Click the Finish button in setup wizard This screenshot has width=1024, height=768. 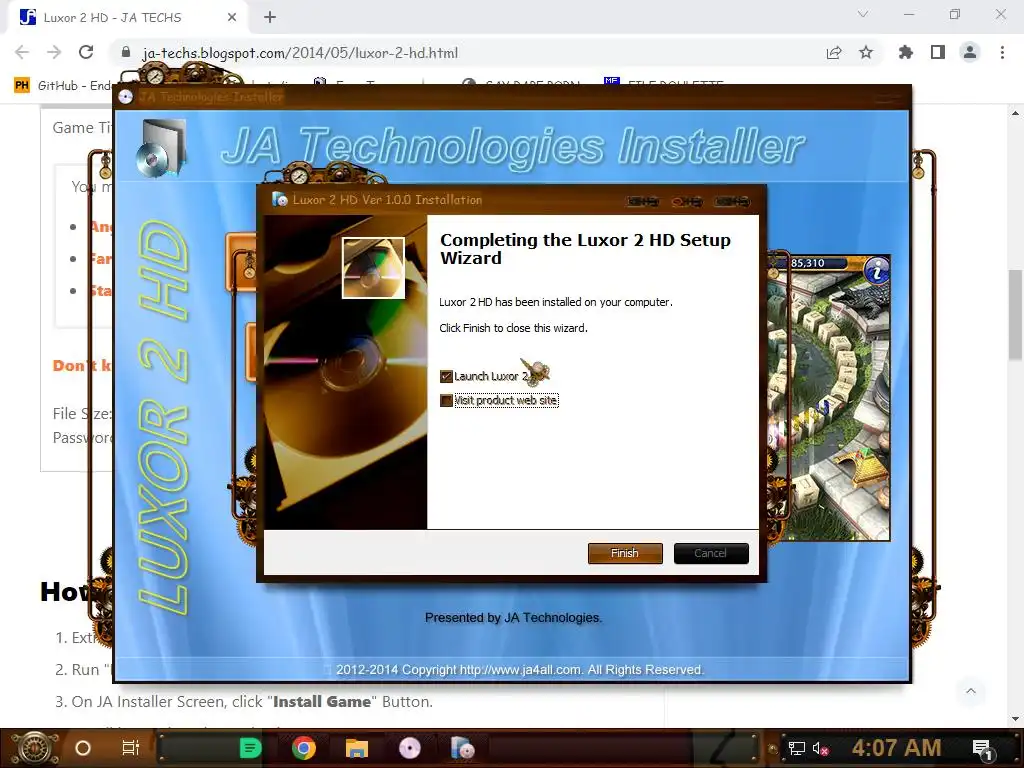tap(625, 553)
